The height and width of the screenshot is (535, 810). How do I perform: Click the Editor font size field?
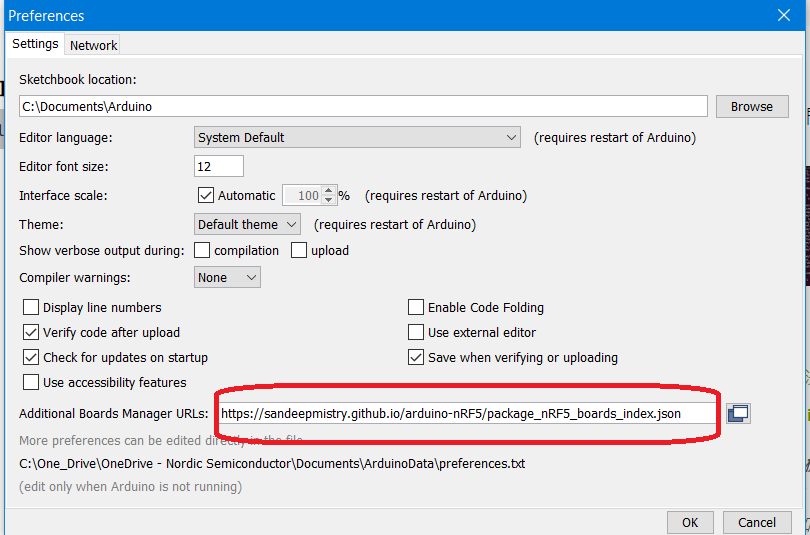click(218, 166)
